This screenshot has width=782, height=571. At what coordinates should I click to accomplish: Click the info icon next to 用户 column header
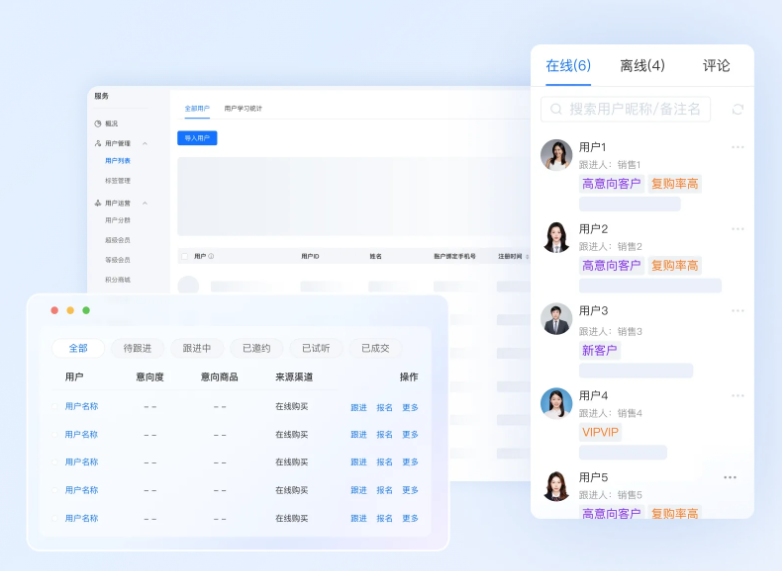click(211, 256)
